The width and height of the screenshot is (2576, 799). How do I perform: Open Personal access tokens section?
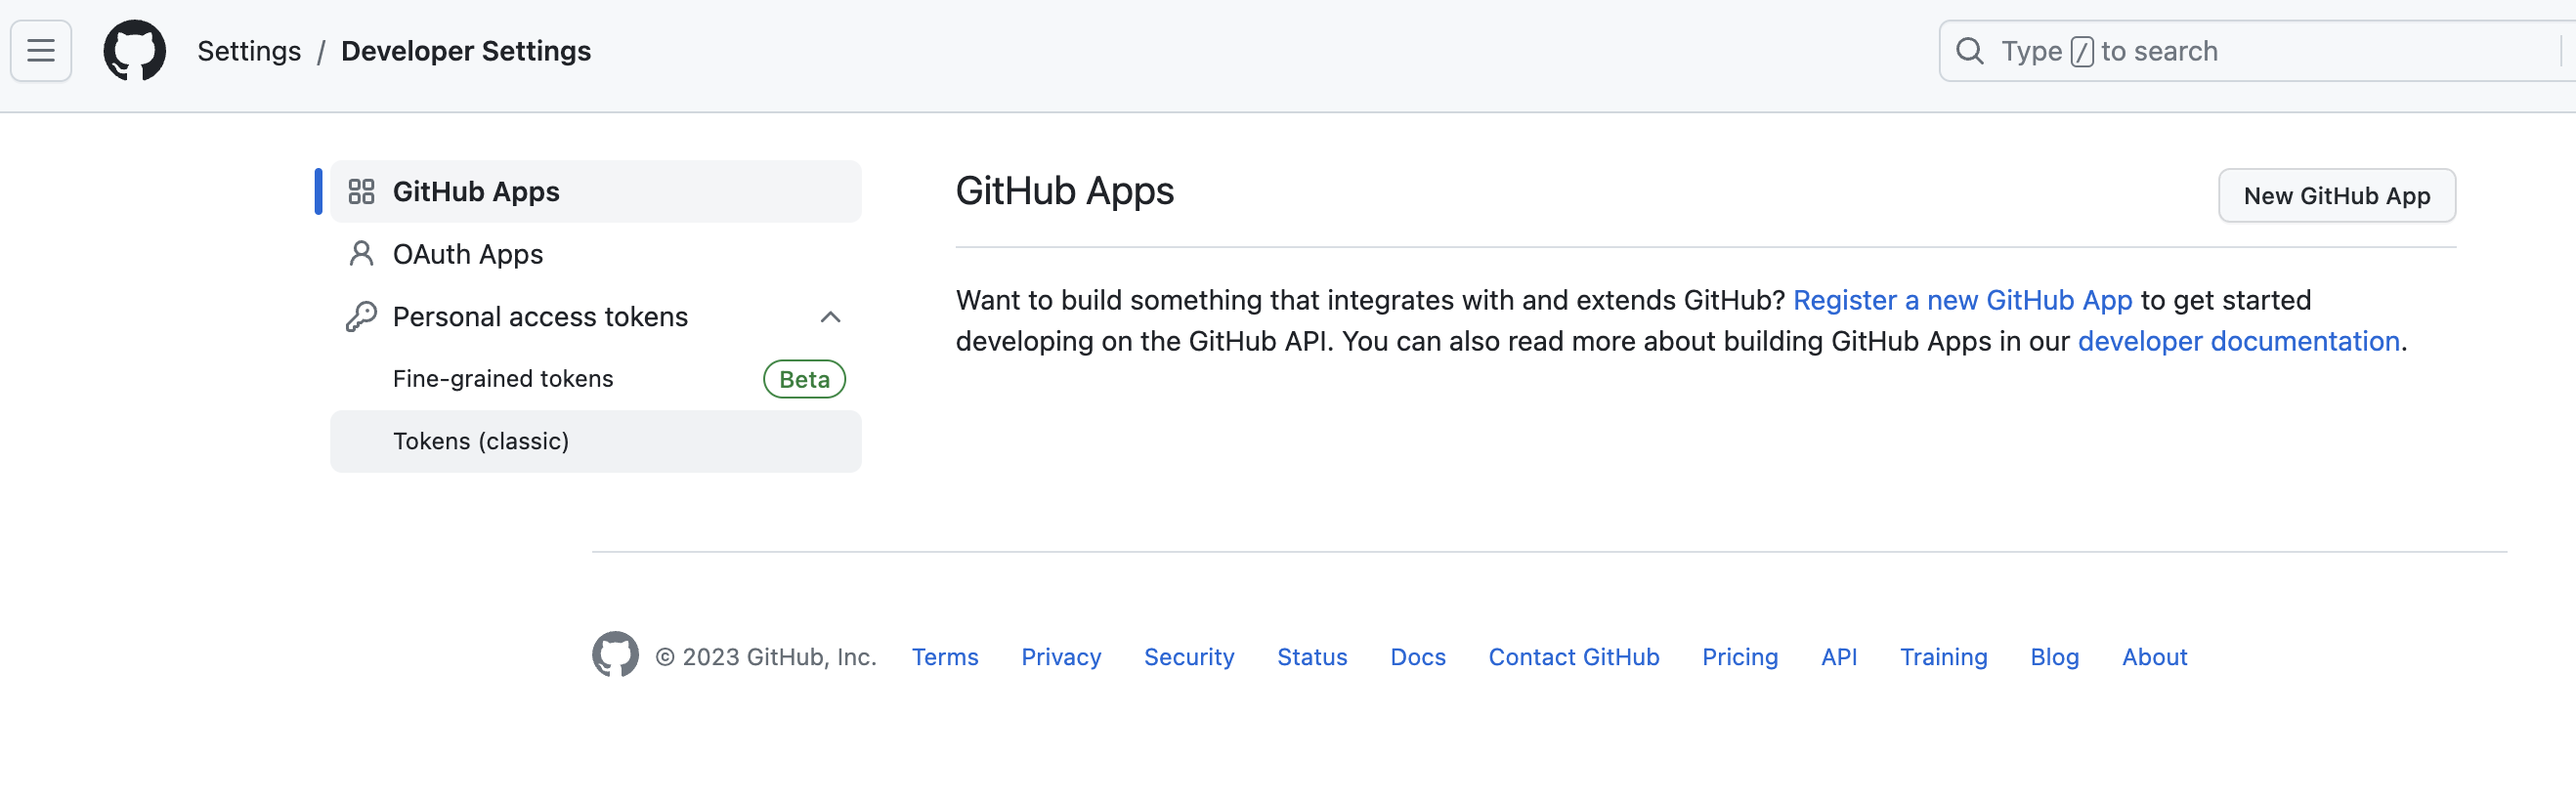[596, 317]
